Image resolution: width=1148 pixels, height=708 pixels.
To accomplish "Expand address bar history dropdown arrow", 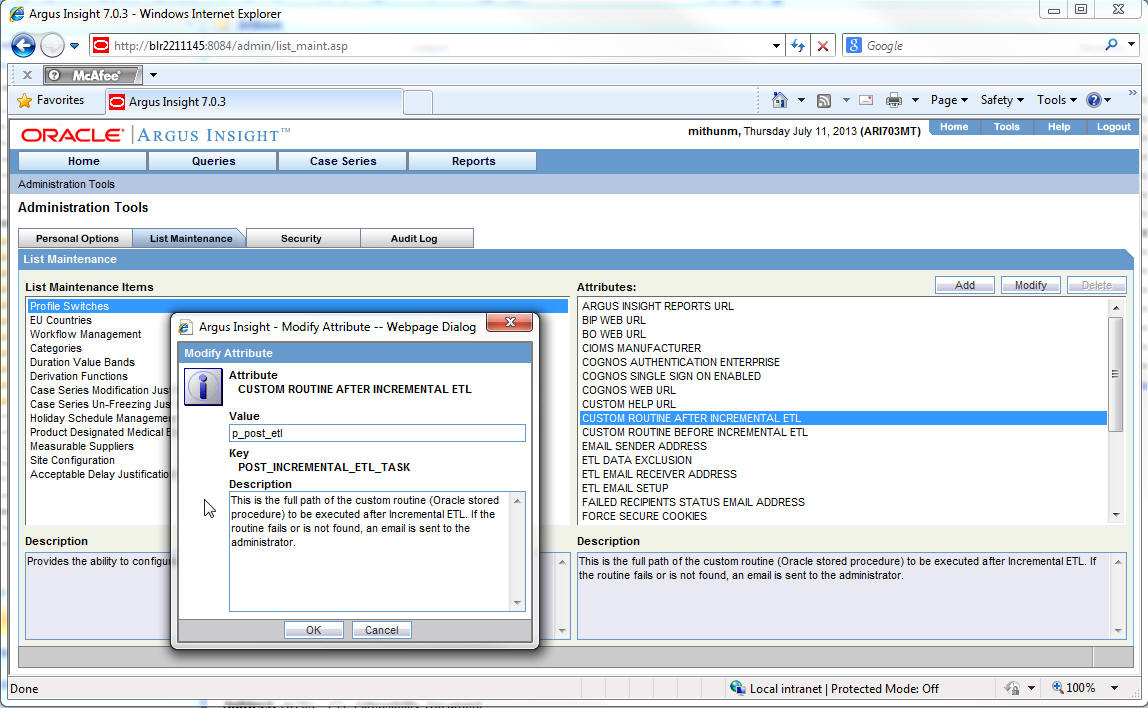I will (x=776, y=45).
